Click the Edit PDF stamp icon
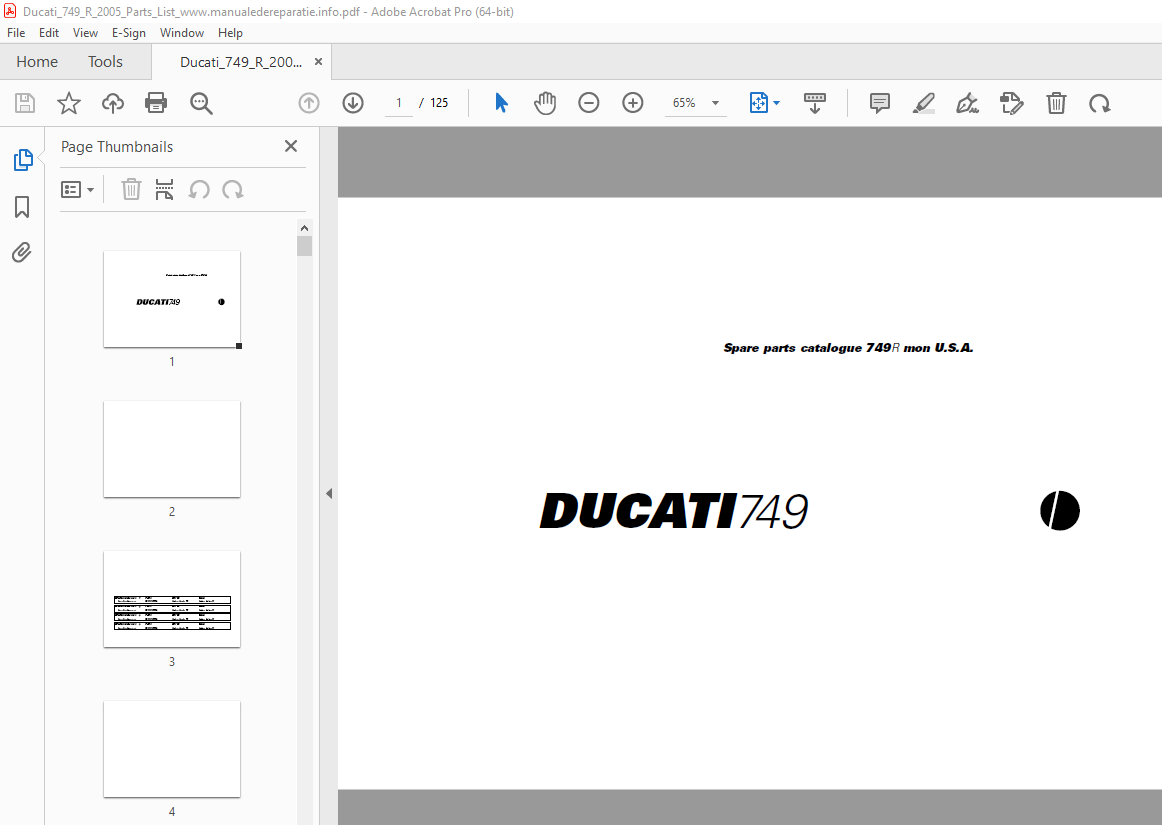This screenshot has width=1162, height=825. pyautogui.click(x=1012, y=103)
